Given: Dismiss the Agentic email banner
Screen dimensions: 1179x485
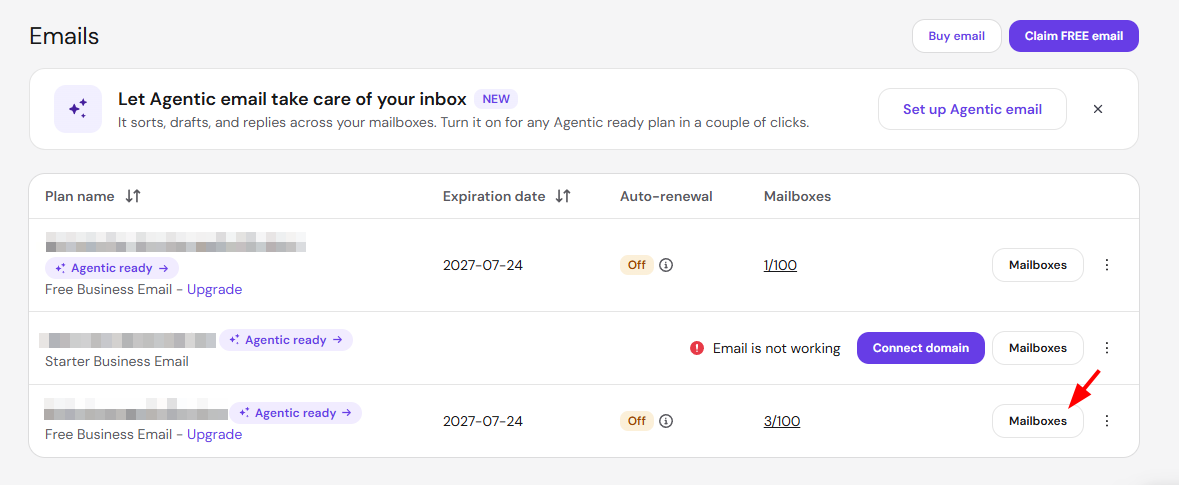Looking at the screenshot, I should [1098, 109].
